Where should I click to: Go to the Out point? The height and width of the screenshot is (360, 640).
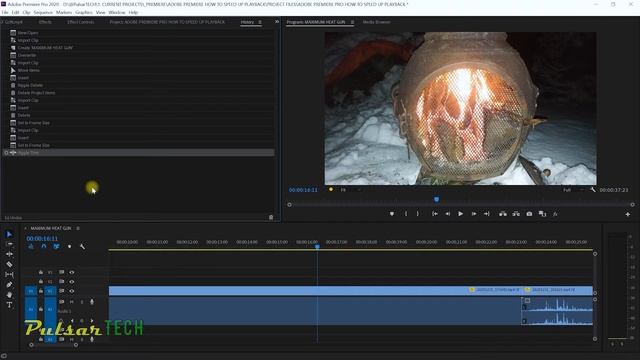click(487, 214)
